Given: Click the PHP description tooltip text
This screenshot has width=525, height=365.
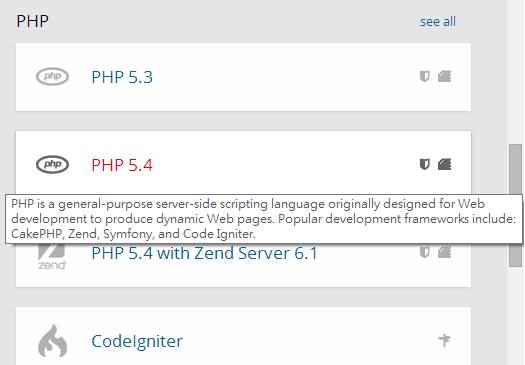Looking at the screenshot, I should point(264,219).
